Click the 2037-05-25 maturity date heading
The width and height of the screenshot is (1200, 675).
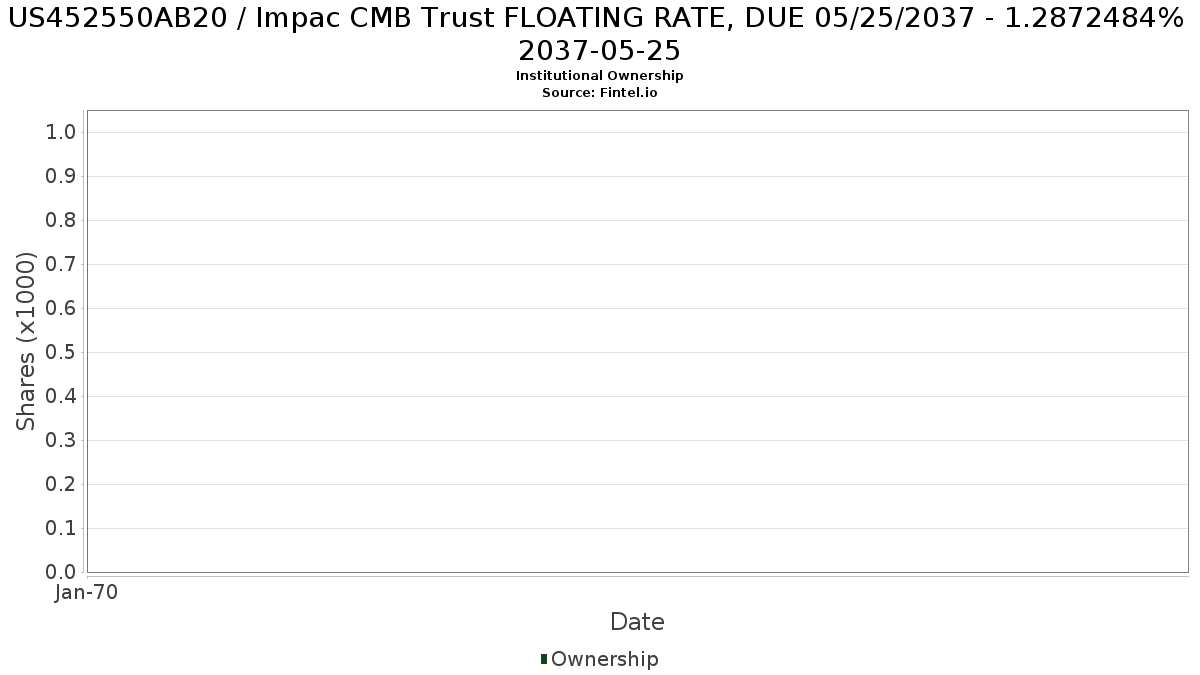point(599,51)
